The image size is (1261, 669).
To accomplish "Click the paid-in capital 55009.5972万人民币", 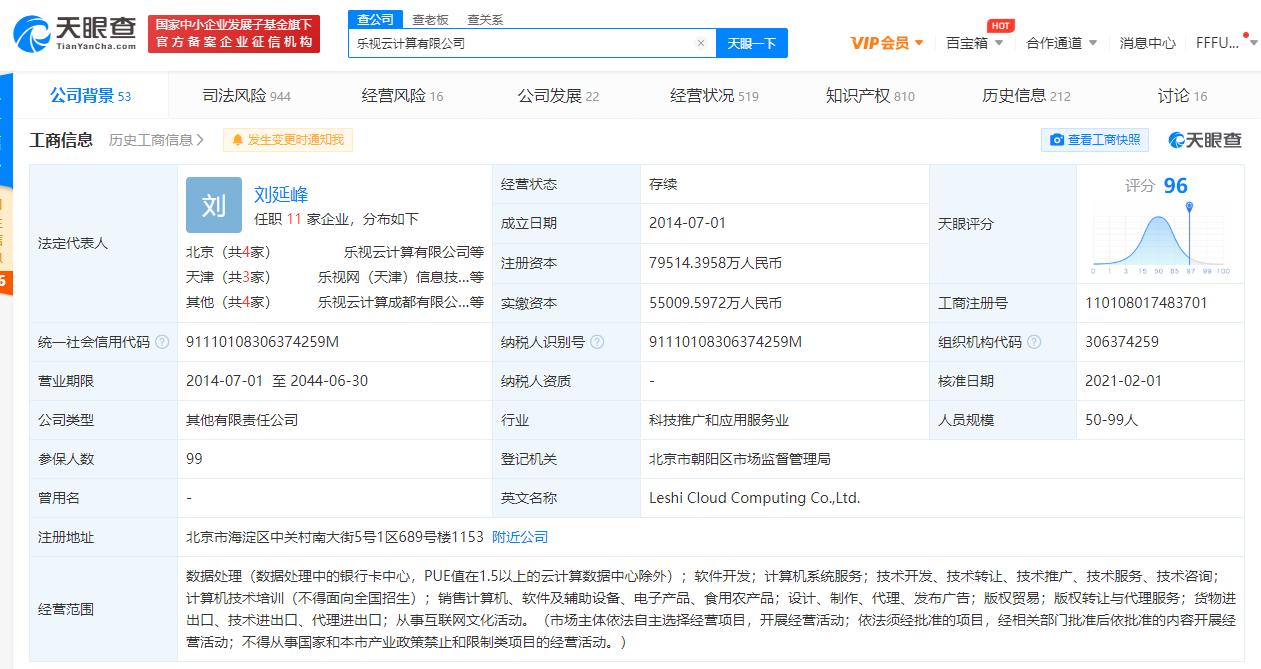I will [715, 303].
